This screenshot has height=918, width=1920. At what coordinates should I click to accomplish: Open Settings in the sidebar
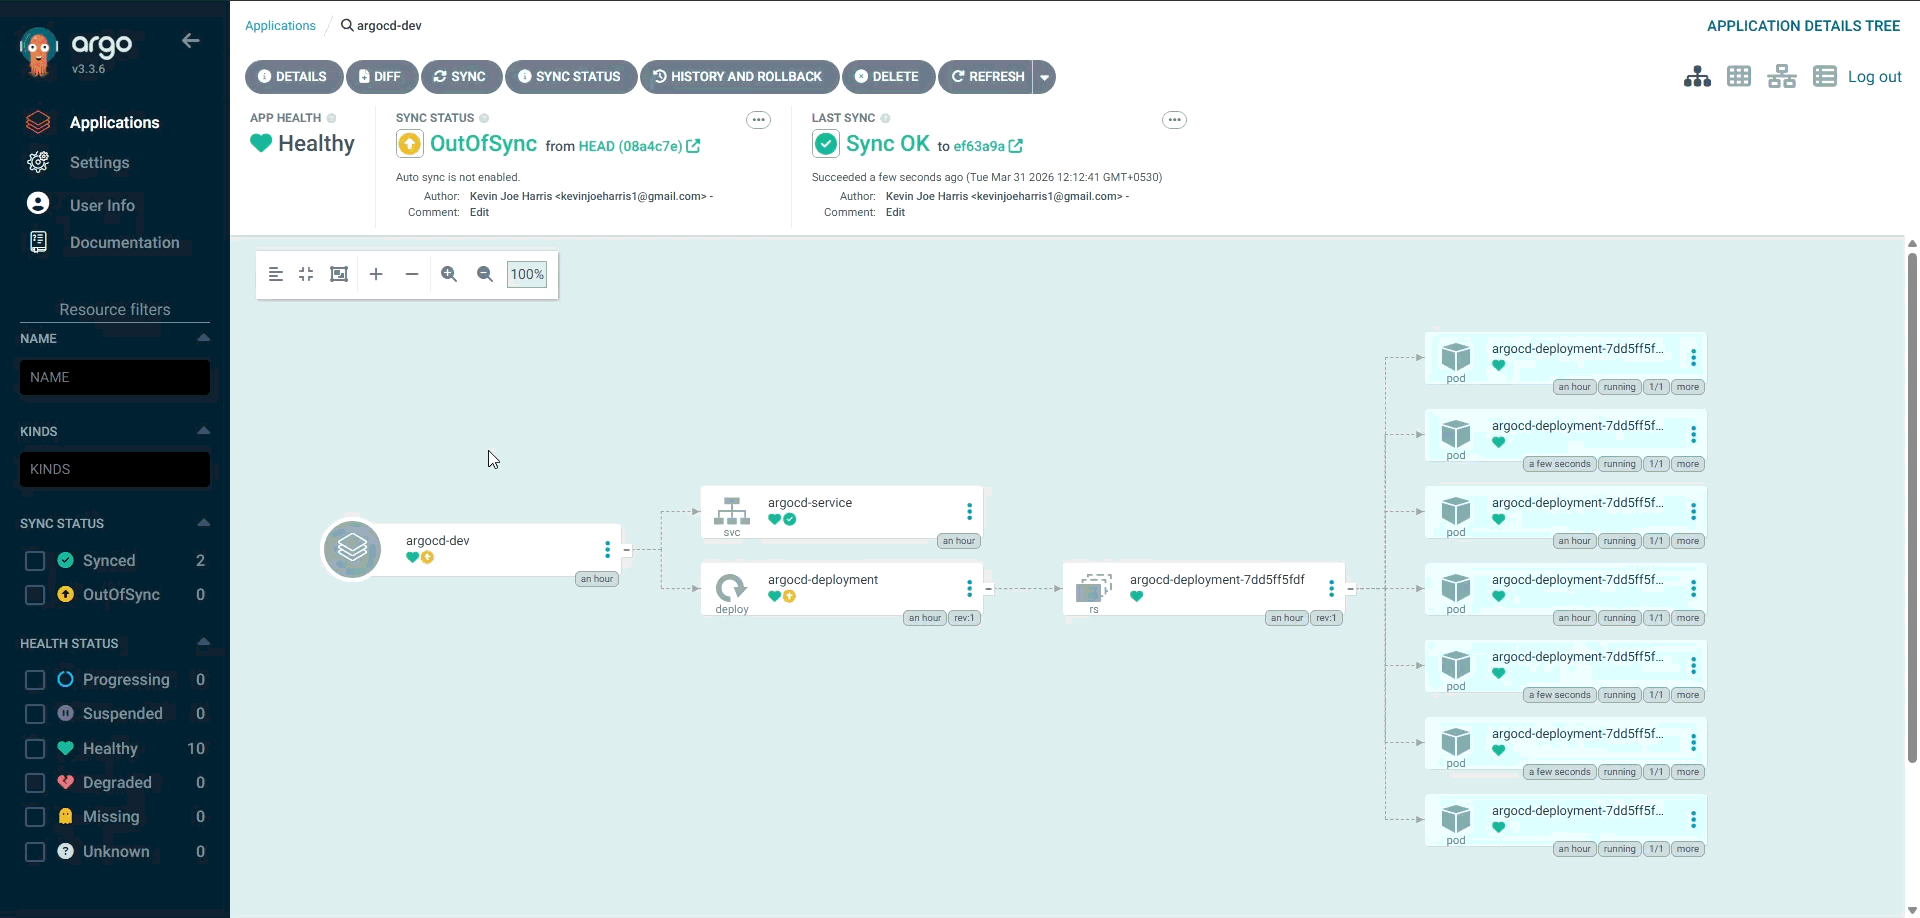(x=99, y=163)
